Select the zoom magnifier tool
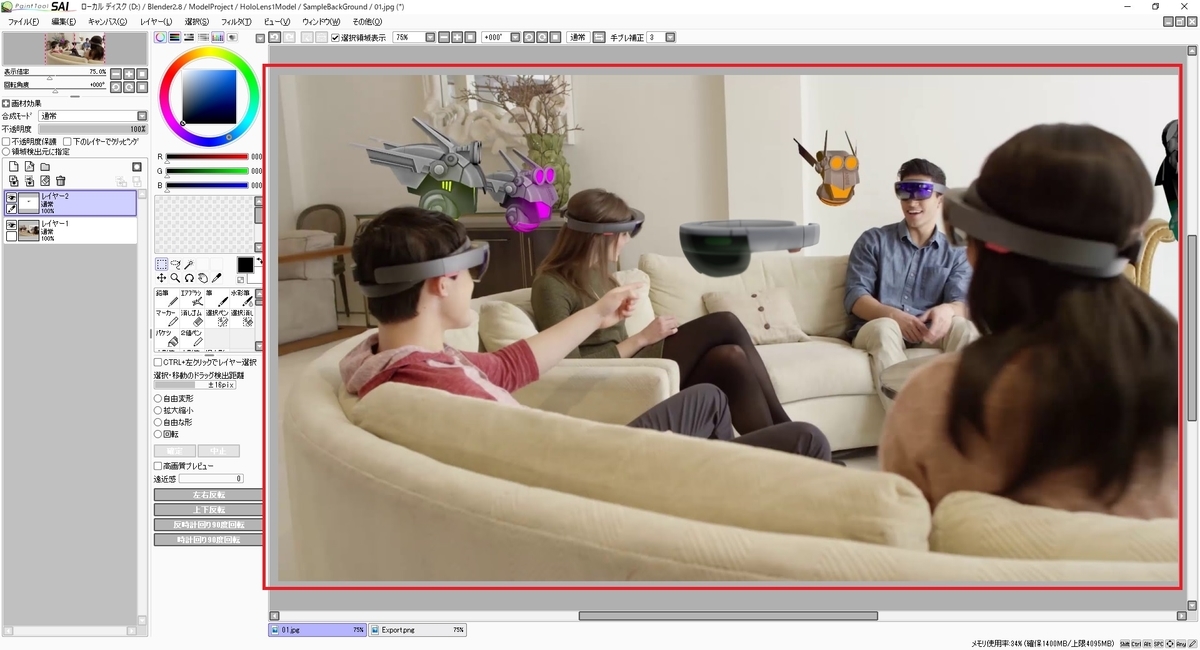The height and width of the screenshot is (650, 1200). 175,278
